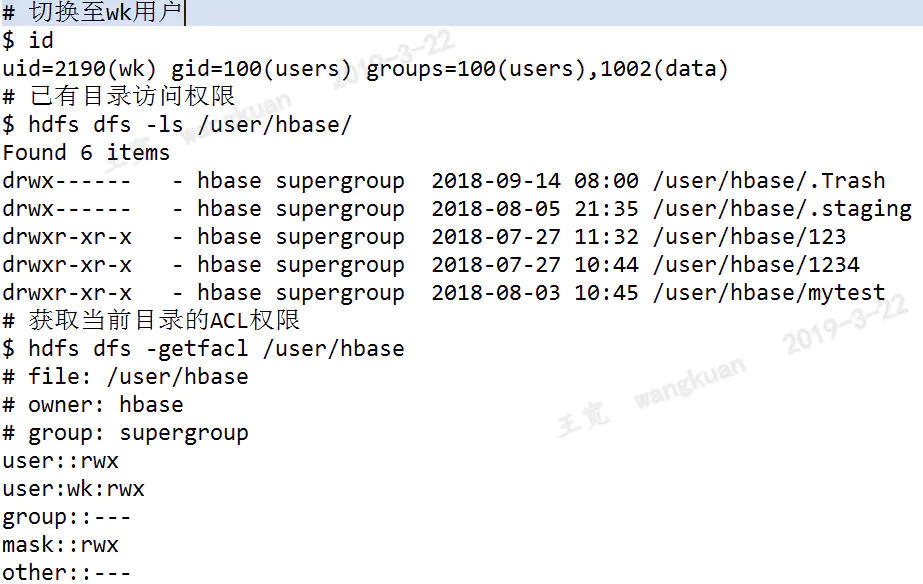
Task: Click the "# file: /user/hbase" line
Action: click(x=125, y=377)
